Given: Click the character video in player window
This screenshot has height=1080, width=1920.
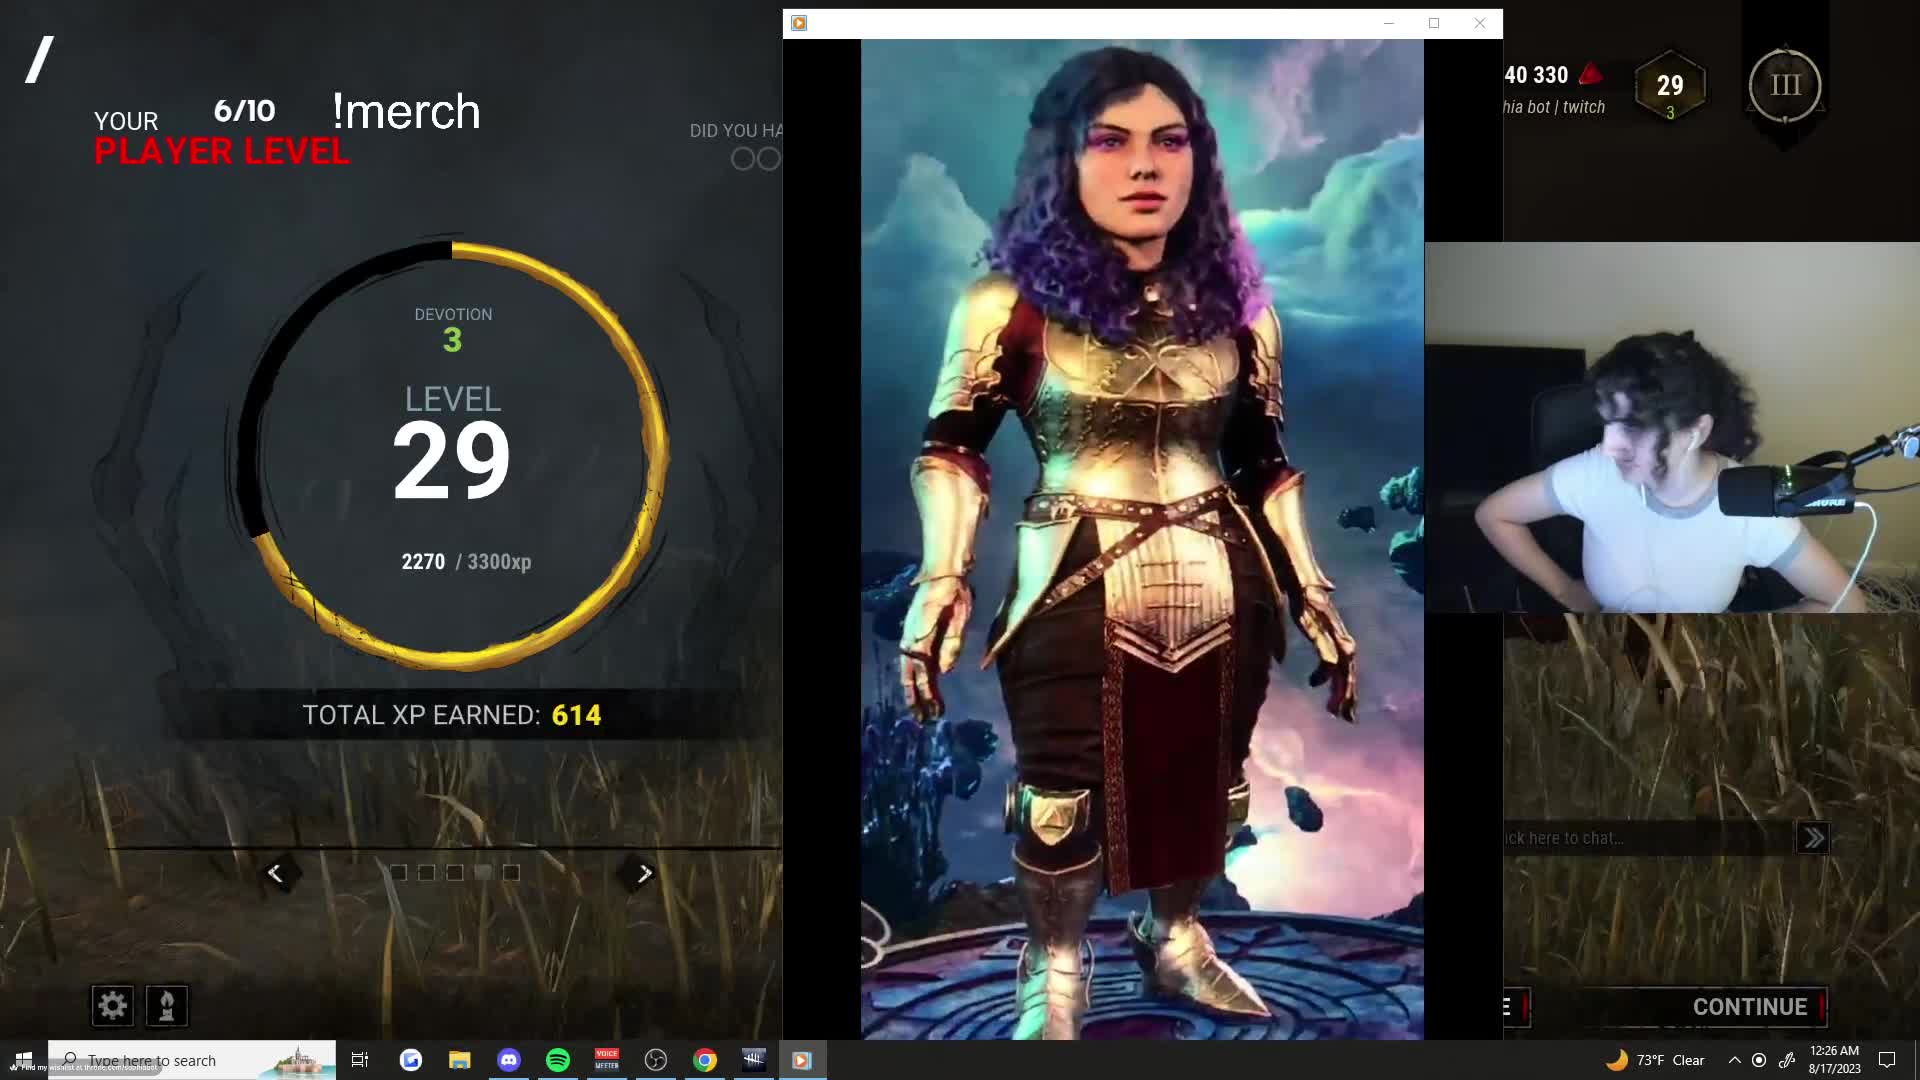Looking at the screenshot, I should (1142, 540).
